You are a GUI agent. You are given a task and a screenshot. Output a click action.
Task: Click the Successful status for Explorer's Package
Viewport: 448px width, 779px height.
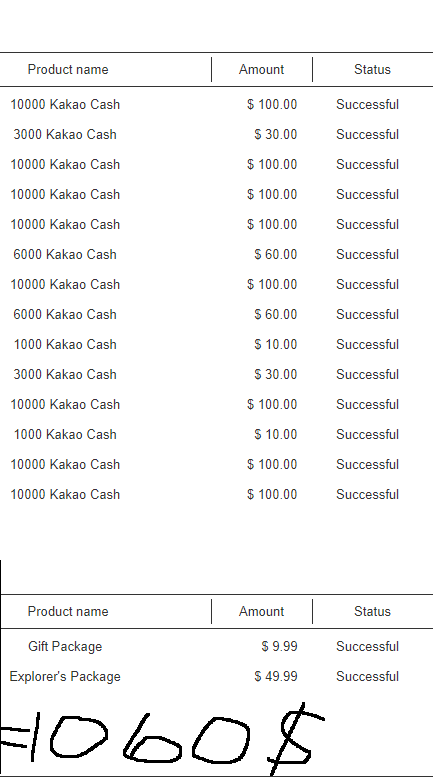point(367,677)
